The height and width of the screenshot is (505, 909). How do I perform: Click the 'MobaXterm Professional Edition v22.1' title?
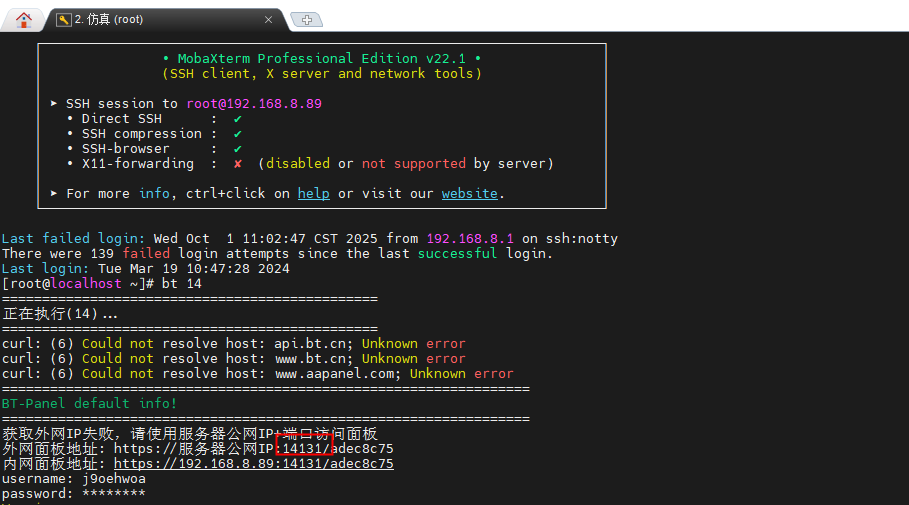[x=322, y=59]
